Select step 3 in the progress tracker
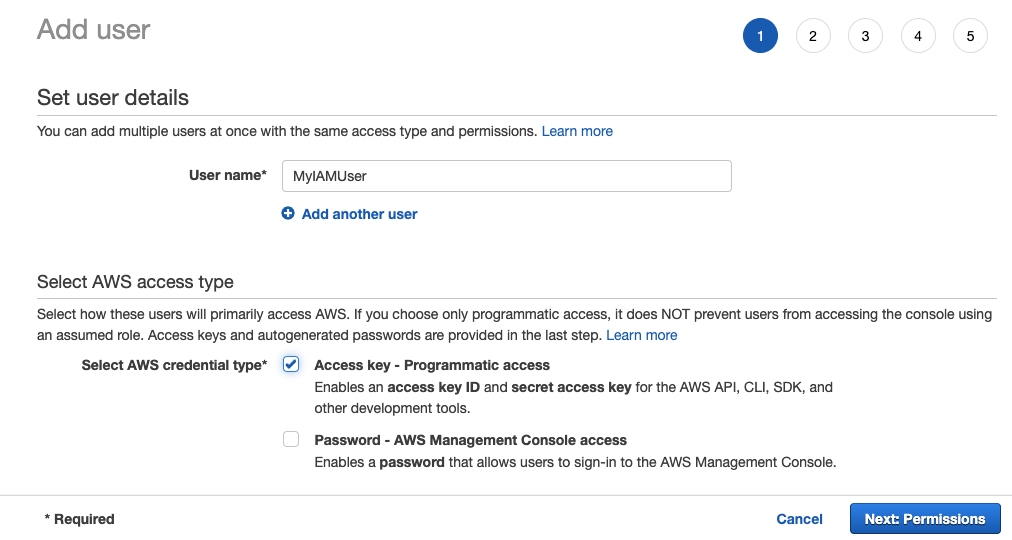This screenshot has height=540, width=1012. 865,36
